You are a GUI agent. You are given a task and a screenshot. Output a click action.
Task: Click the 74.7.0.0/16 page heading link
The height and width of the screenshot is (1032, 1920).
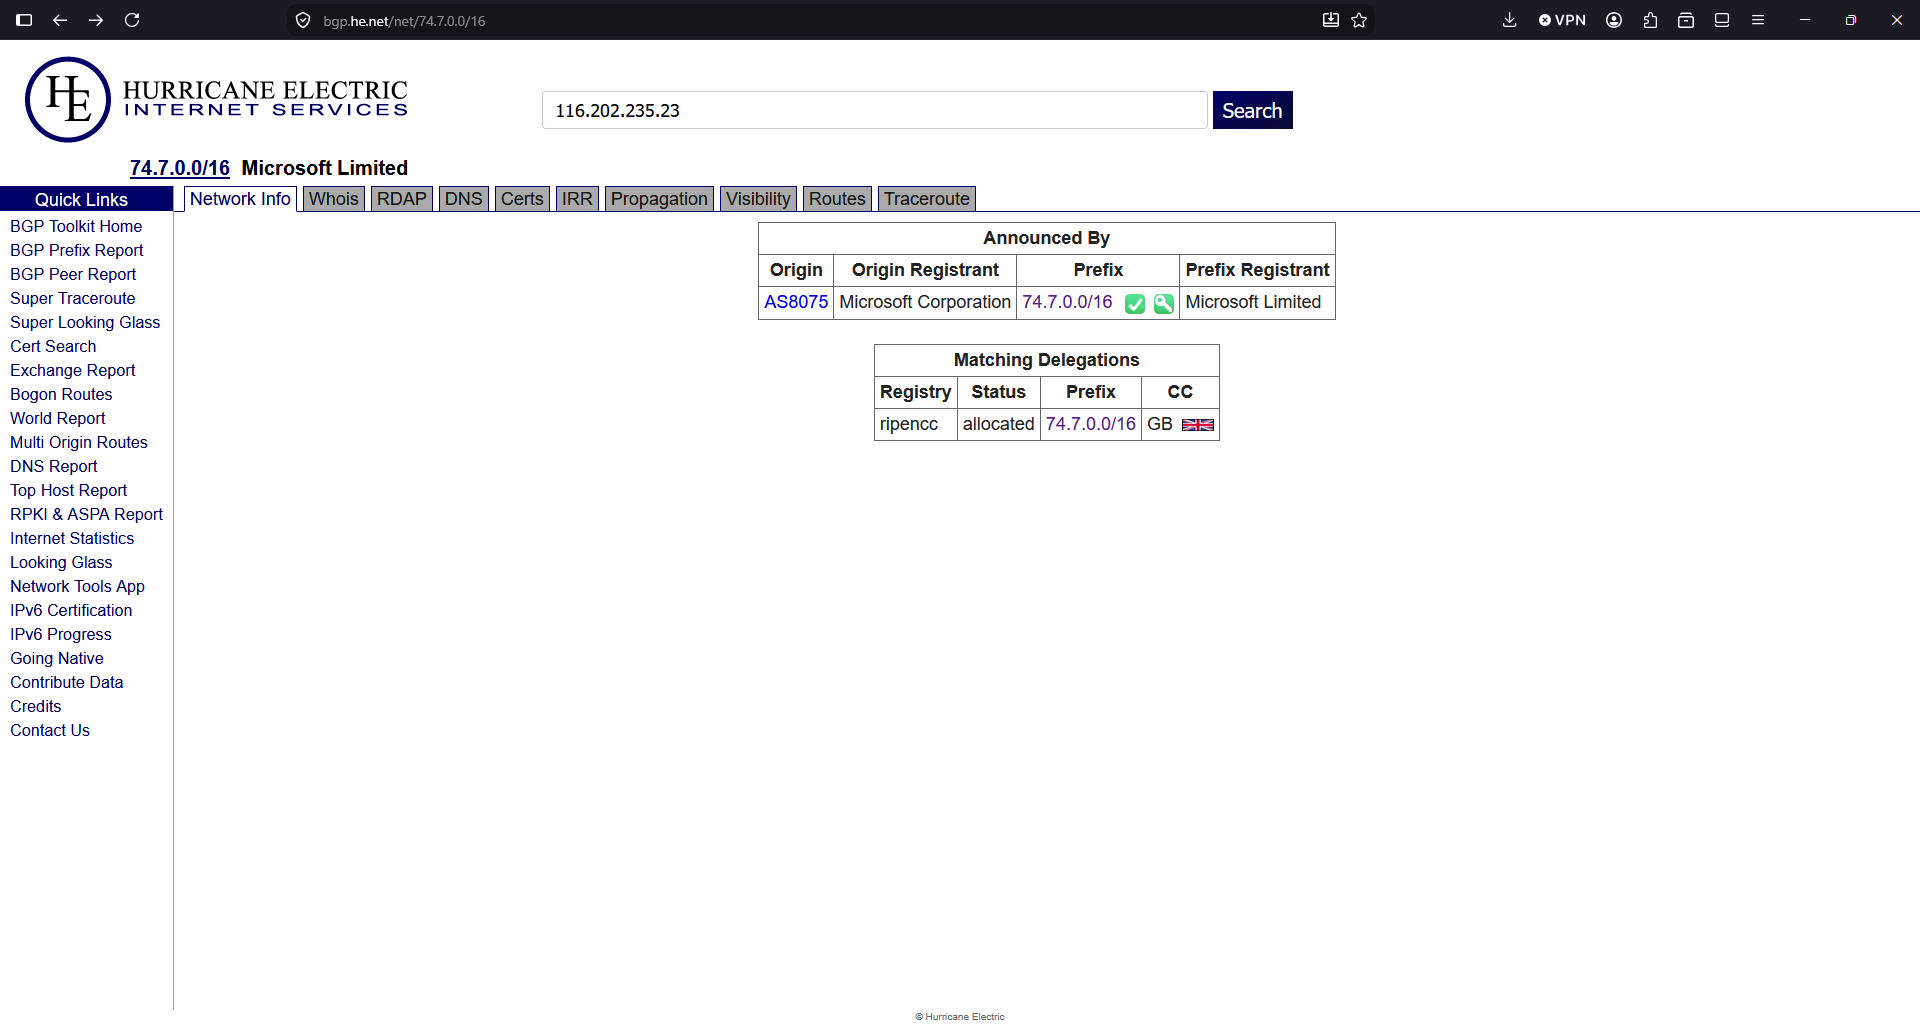click(180, 168)
